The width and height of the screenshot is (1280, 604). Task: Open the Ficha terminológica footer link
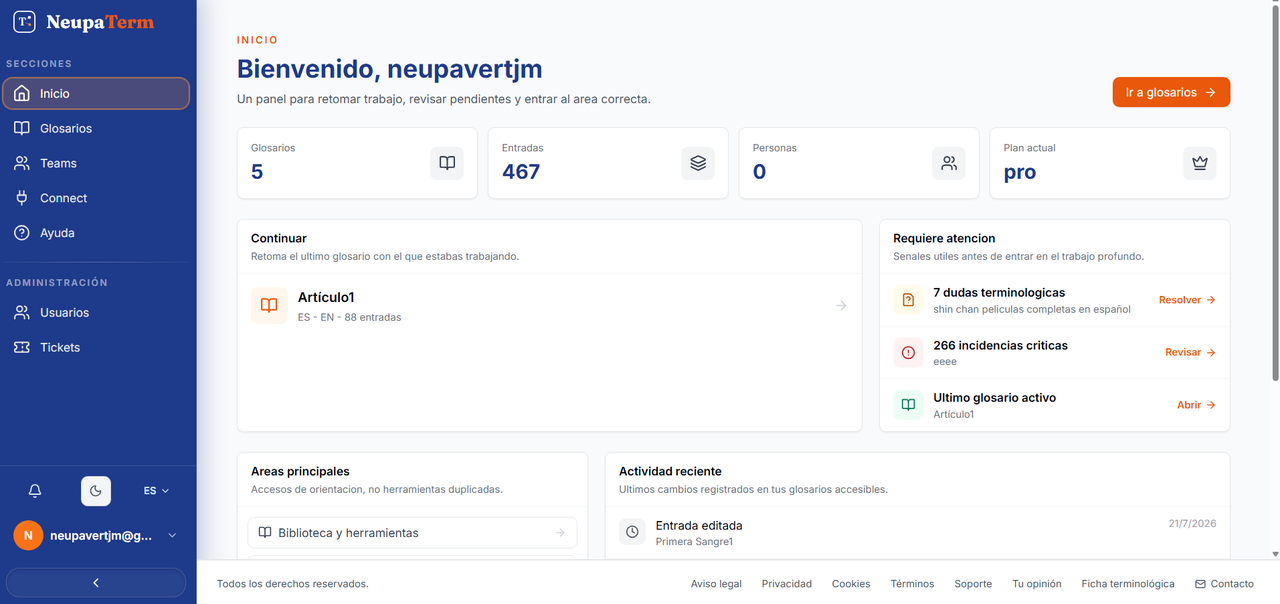click(1128, 584)
